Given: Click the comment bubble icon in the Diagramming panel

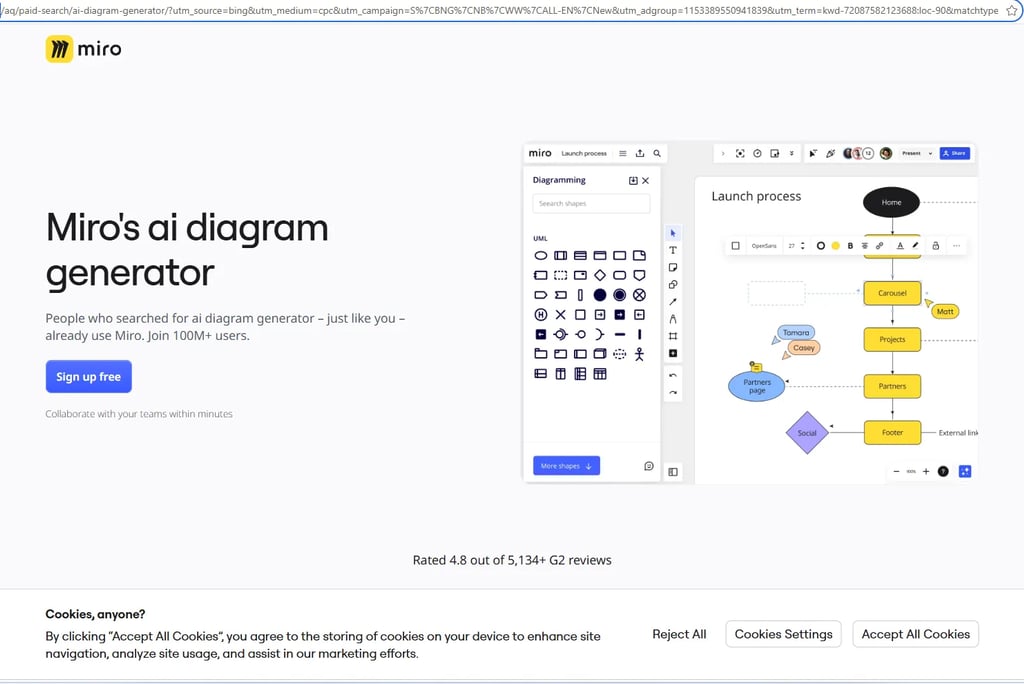Looking at the screenshot, I should (x=648, y=466).
